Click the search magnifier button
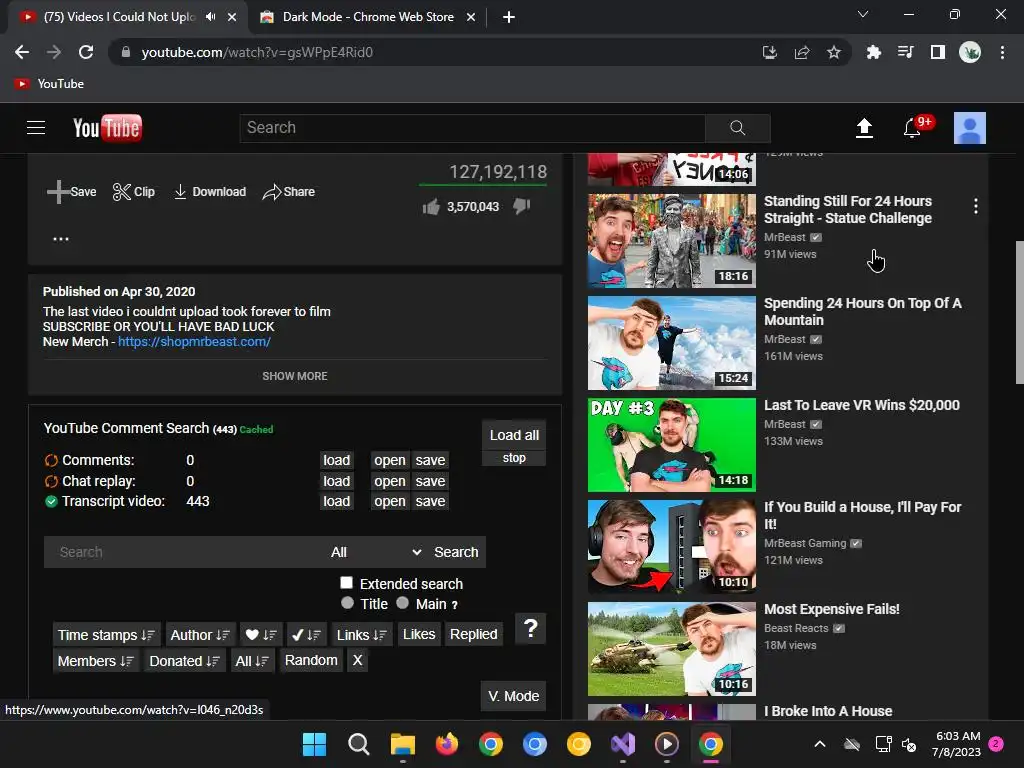 [x=737, y=128]
